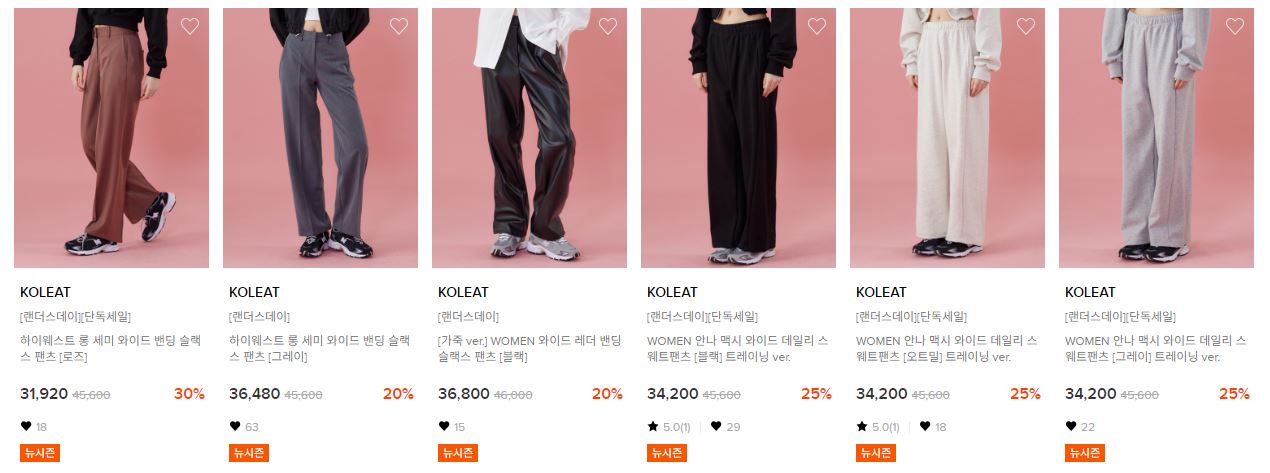The height and width of the screenshot is (473, 1270).
Task: Toggle wishlist heart on black leather pants photo
Action: pyautogui.click(x=608, y=26)
